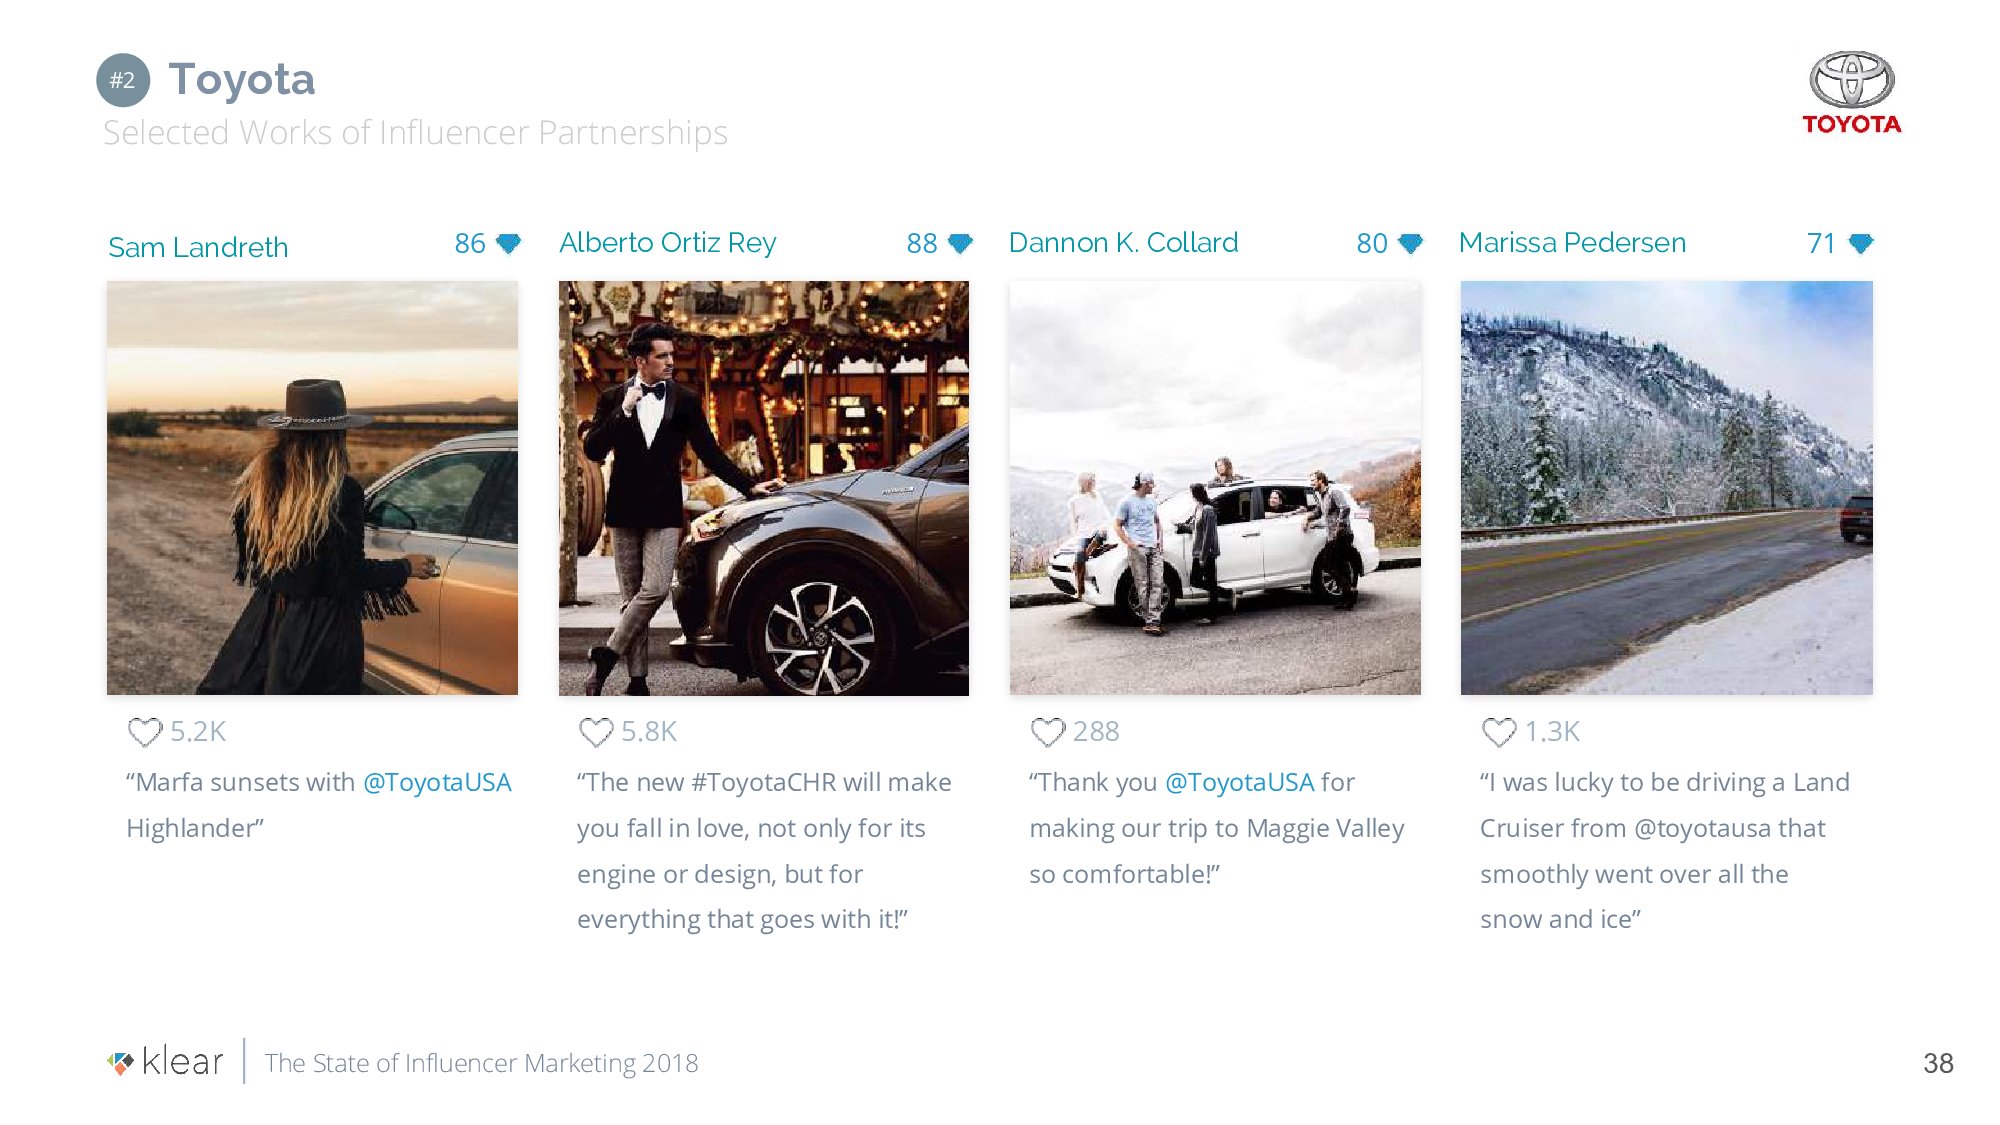Viewport: 2000px width, 1125px height.
Task: Open the snowy mountain road photo
Action: point(1666,488)
